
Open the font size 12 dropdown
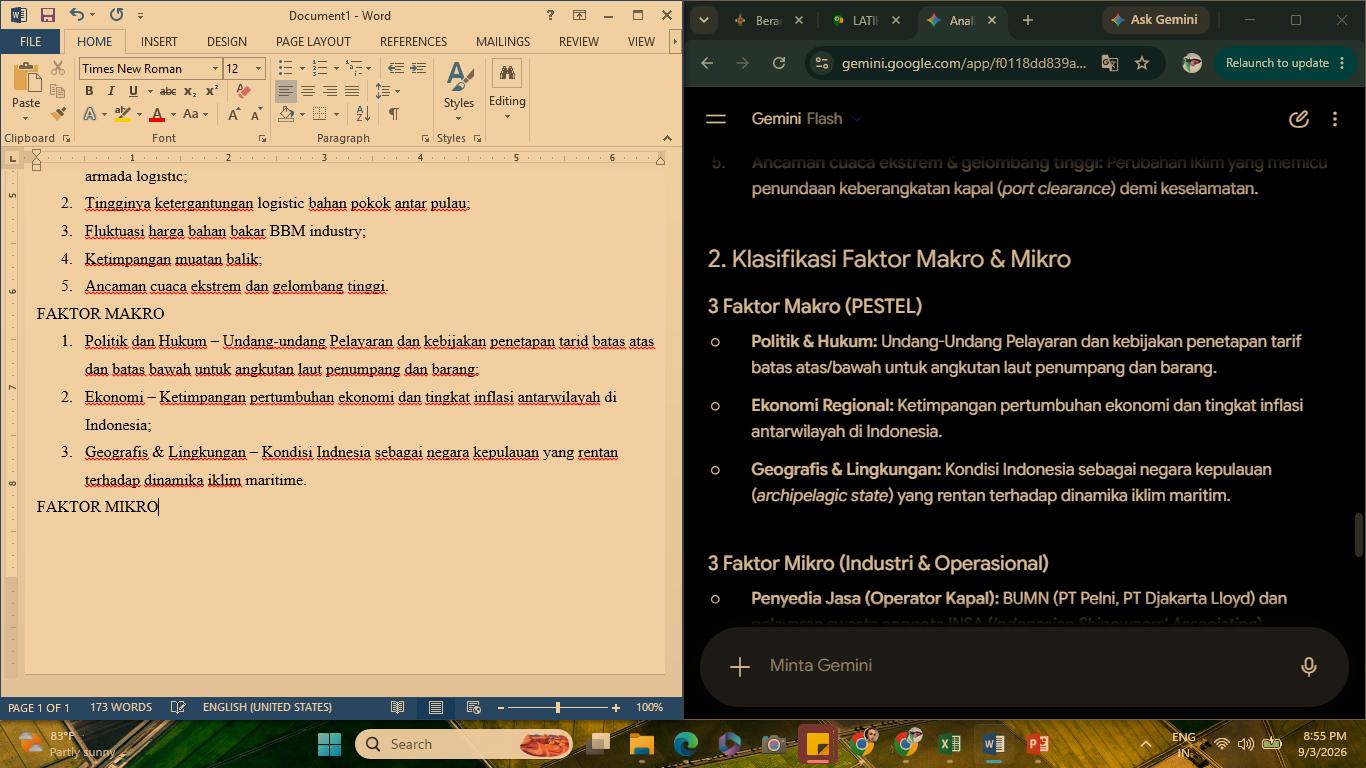click(x=258, y=69)
